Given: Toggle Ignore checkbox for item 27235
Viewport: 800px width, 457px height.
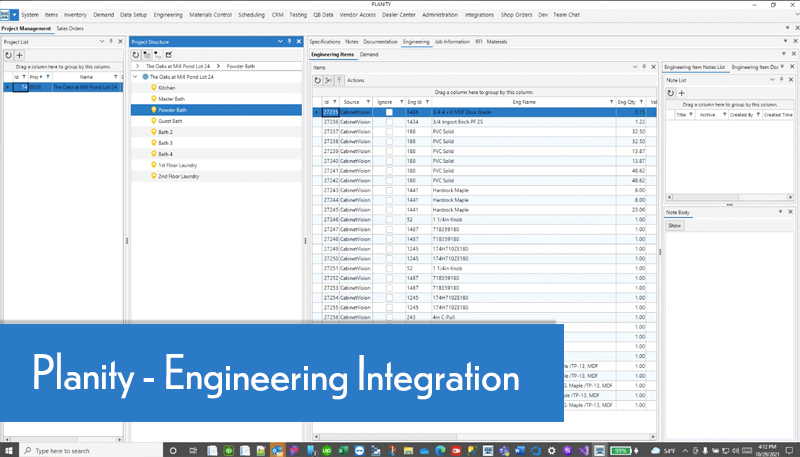Looking at the screenshot, I should tap(389, 112).
